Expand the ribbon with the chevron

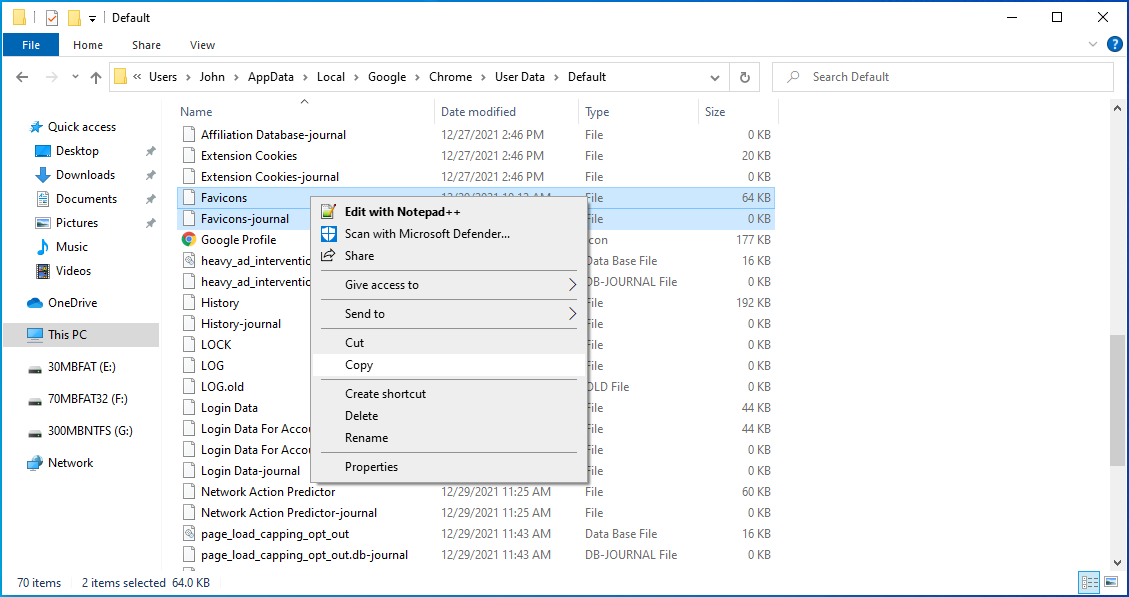point(1093,45)
